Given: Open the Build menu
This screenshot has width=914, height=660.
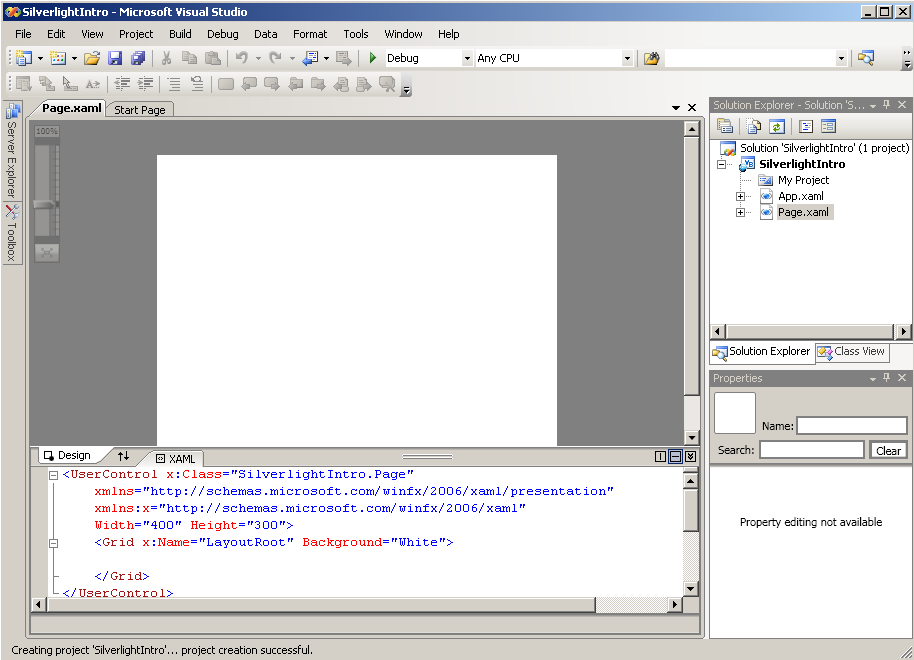Looking at the screenshot, I should click(x=180, y=34).
